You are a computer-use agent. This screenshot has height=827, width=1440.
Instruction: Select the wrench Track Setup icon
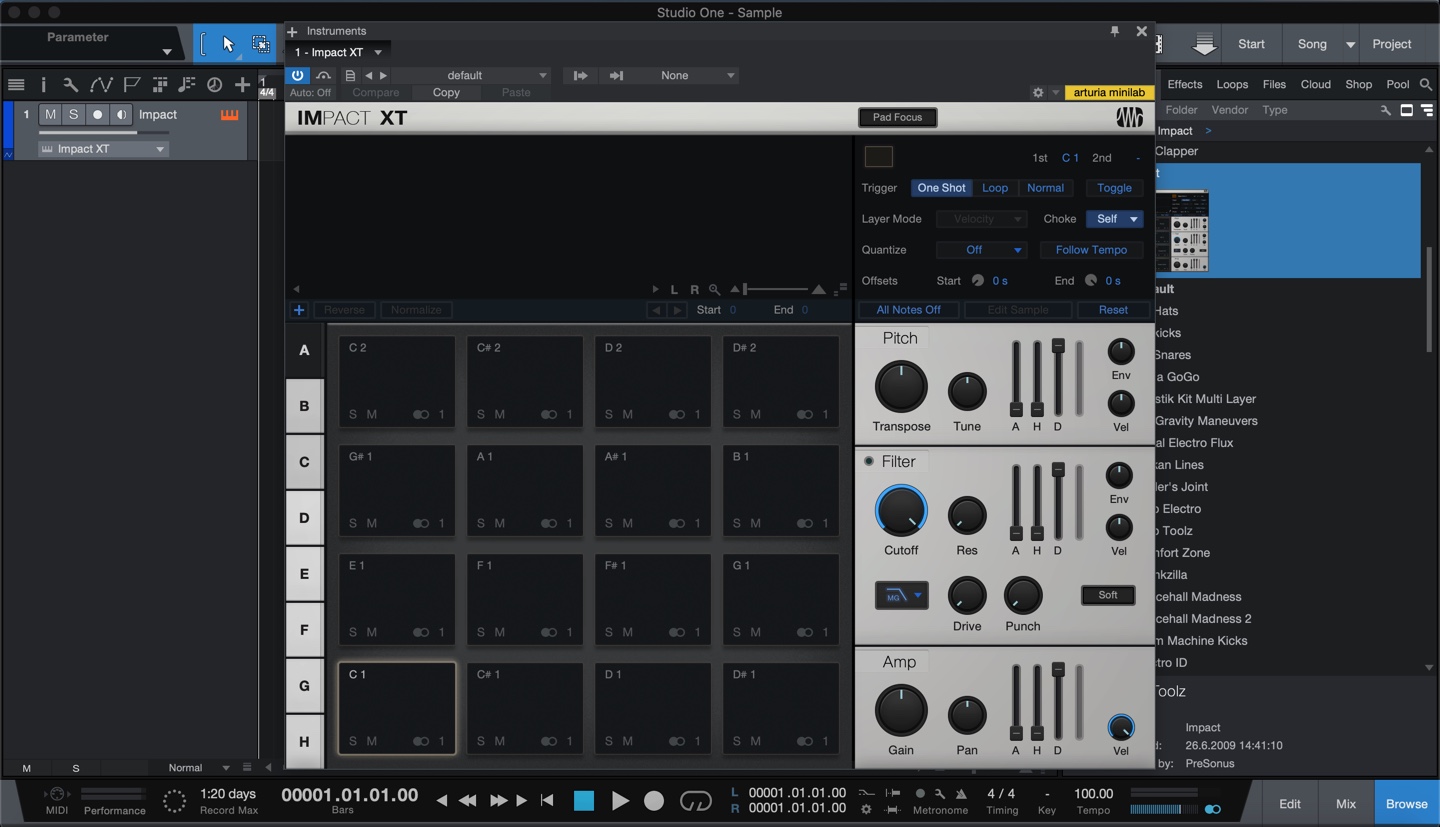point(72,85)
